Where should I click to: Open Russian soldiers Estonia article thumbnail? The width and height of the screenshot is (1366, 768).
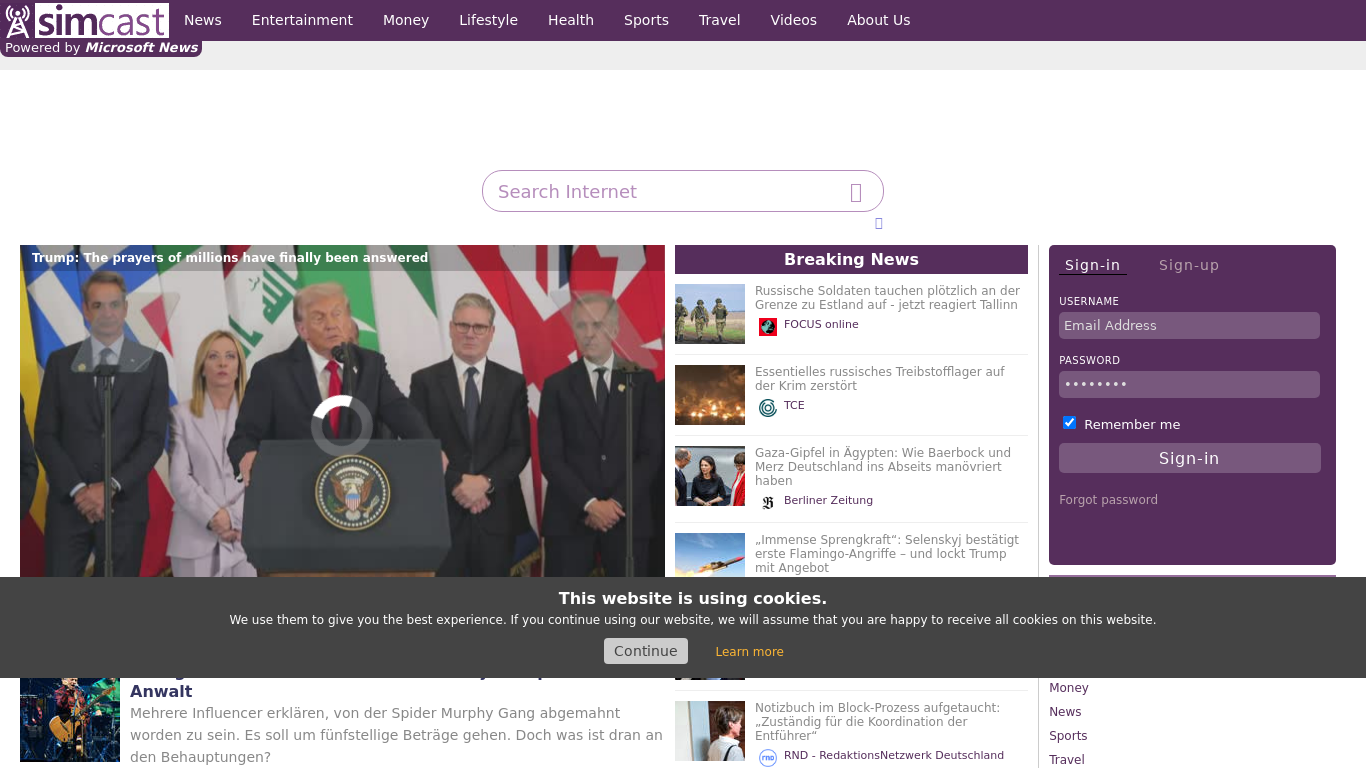(710, 314)
